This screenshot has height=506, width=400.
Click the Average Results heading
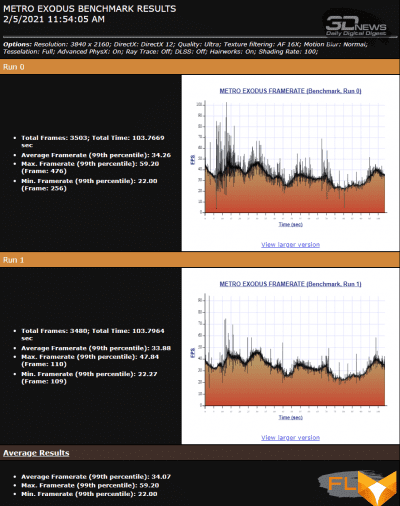tap(36, 453)
